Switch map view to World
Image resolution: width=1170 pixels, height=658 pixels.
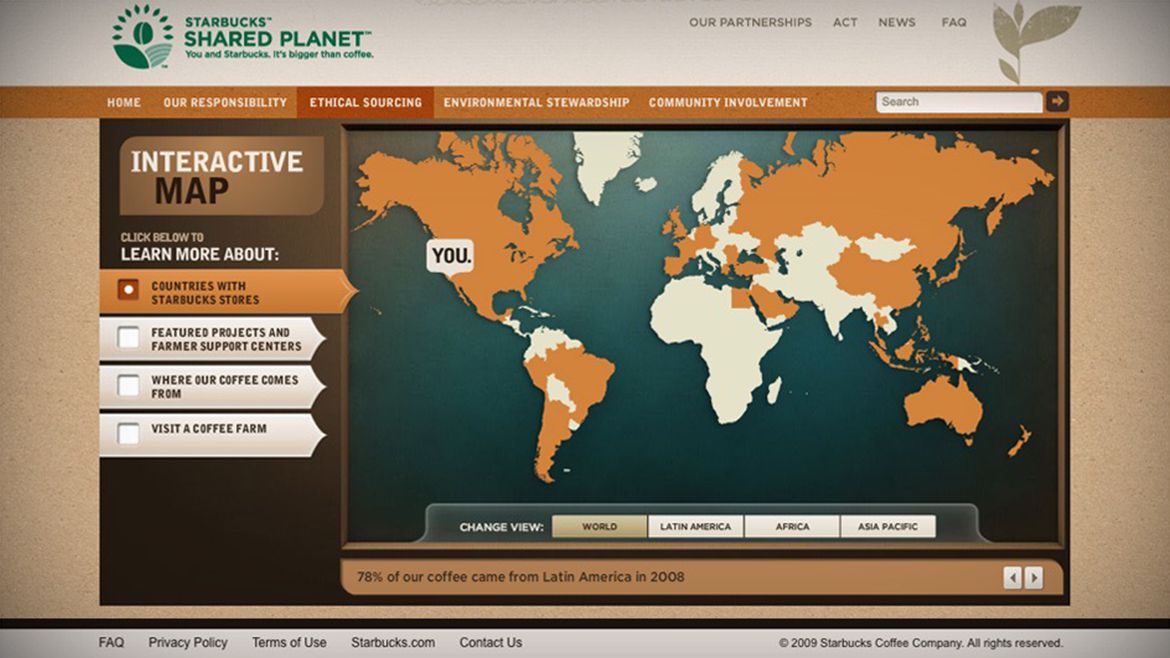coord(599,526)
